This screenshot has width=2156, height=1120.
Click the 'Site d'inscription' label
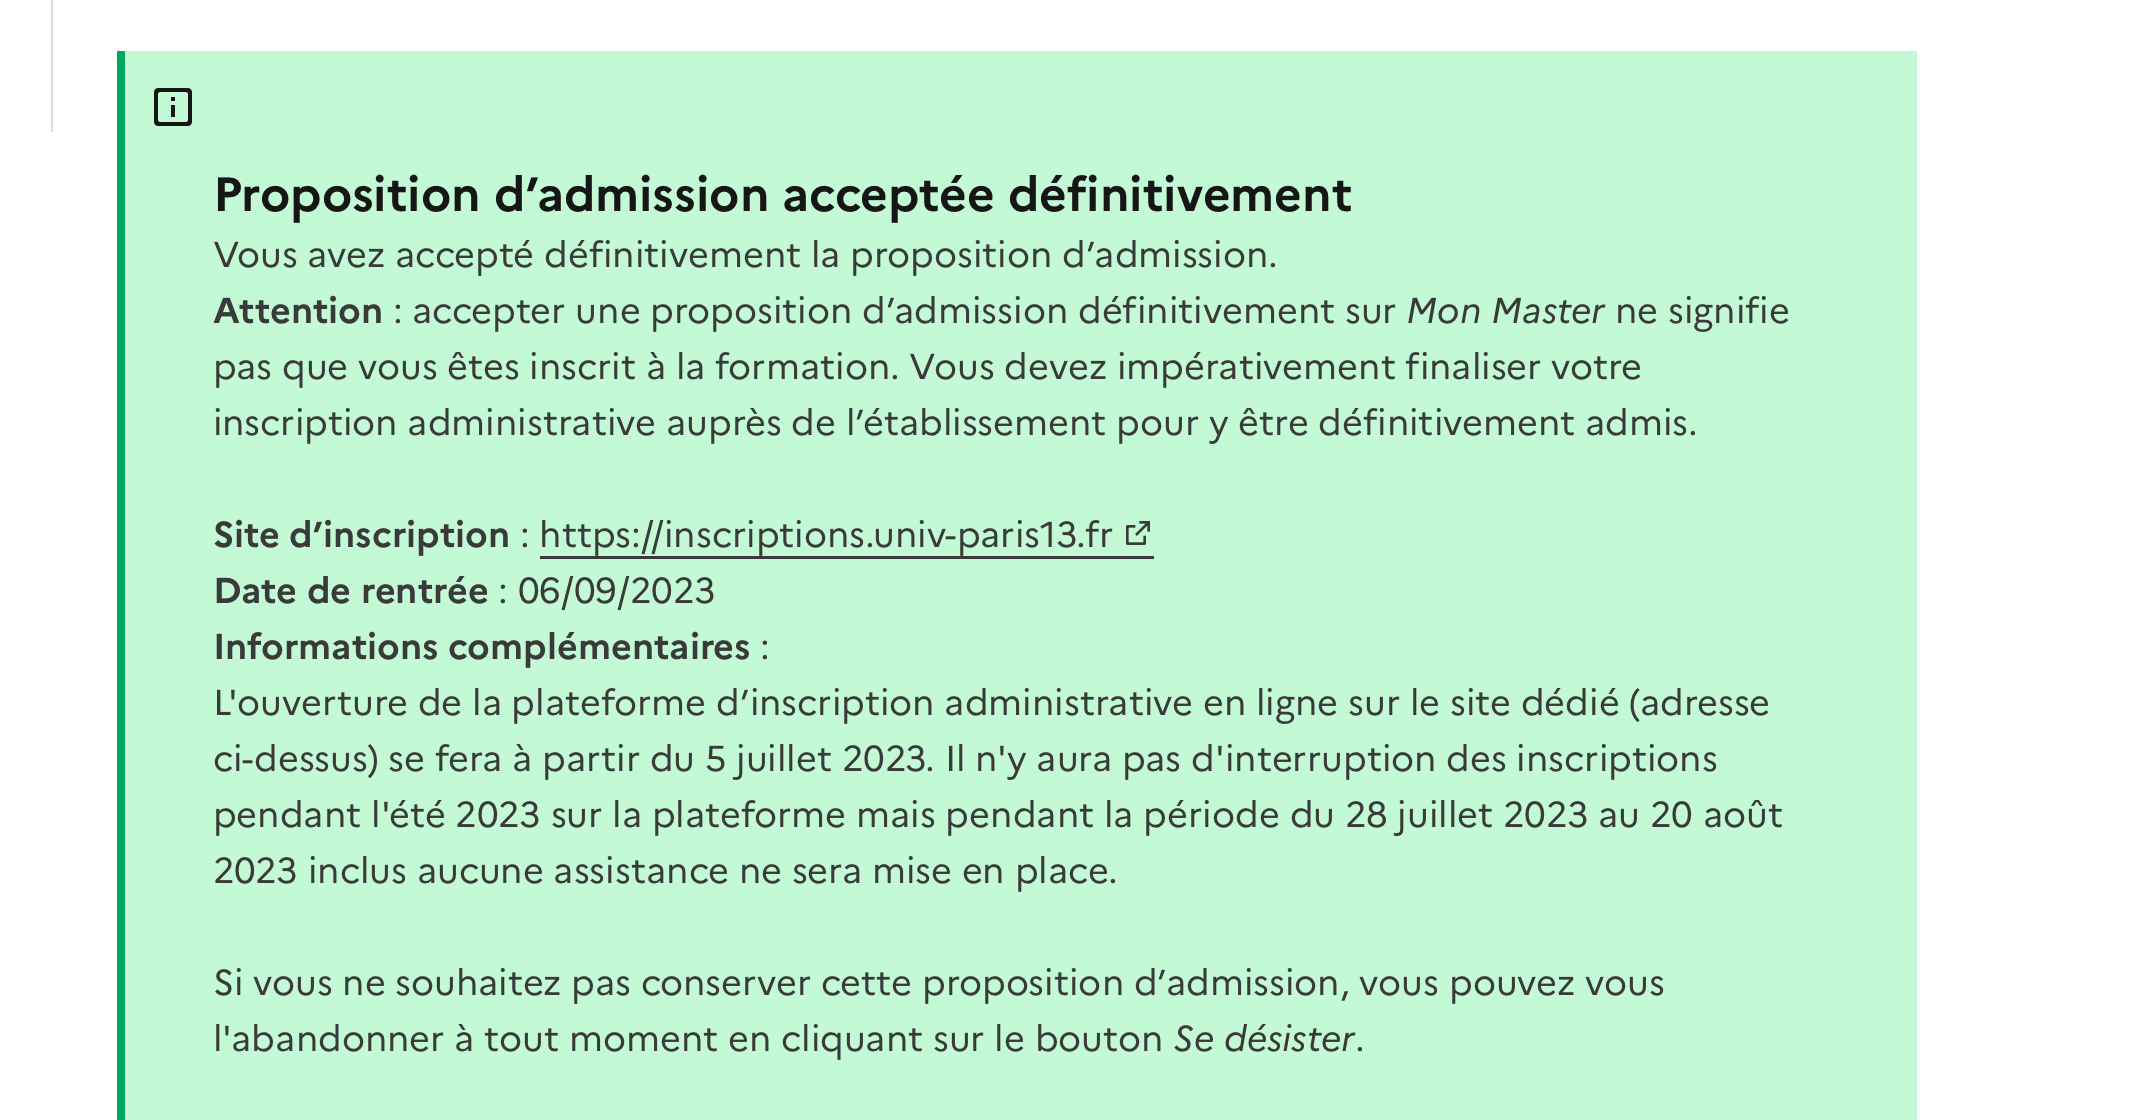coord(362,535)
